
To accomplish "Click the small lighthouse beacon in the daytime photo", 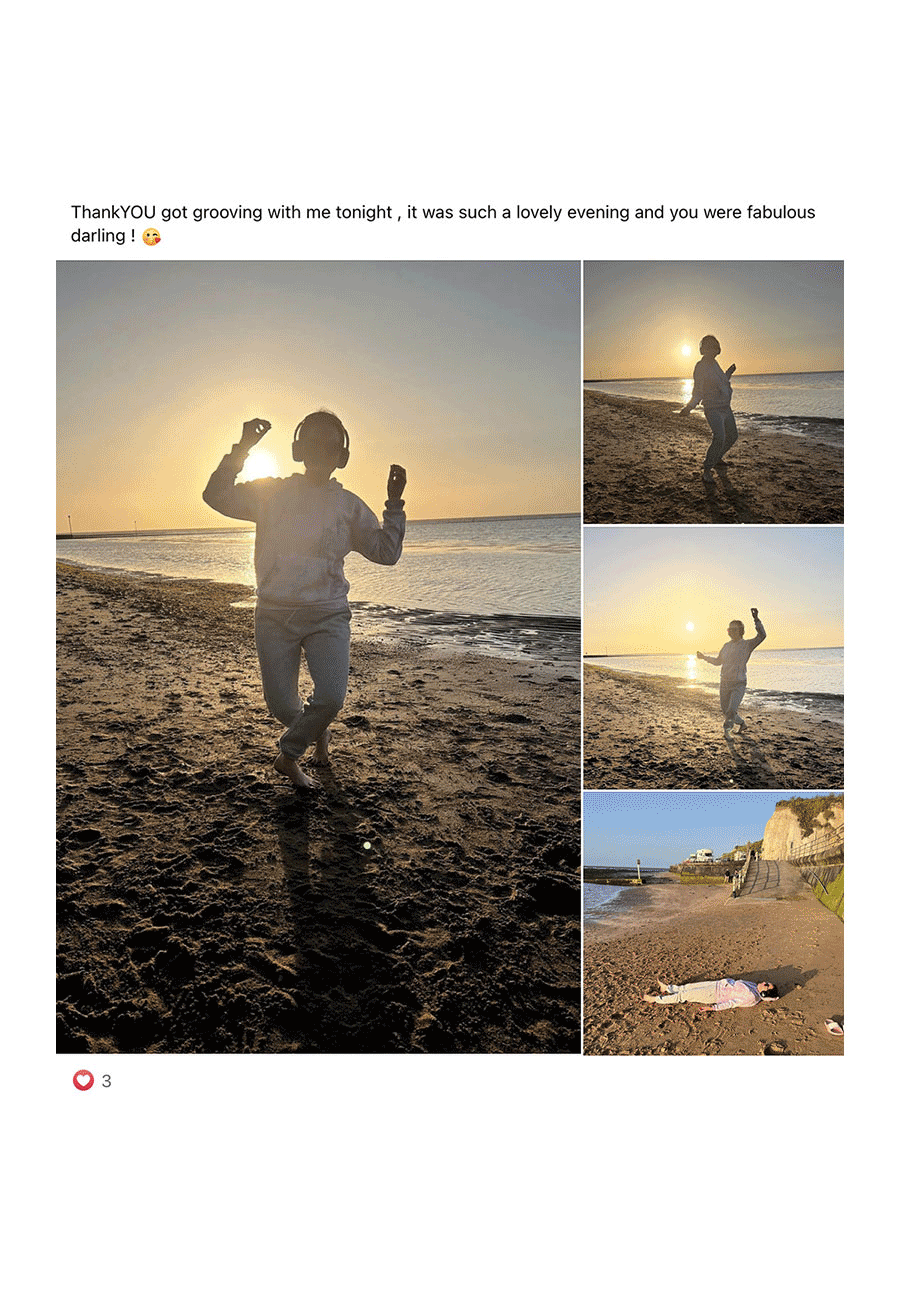I will pyautogui.click(x=638, y=869).
